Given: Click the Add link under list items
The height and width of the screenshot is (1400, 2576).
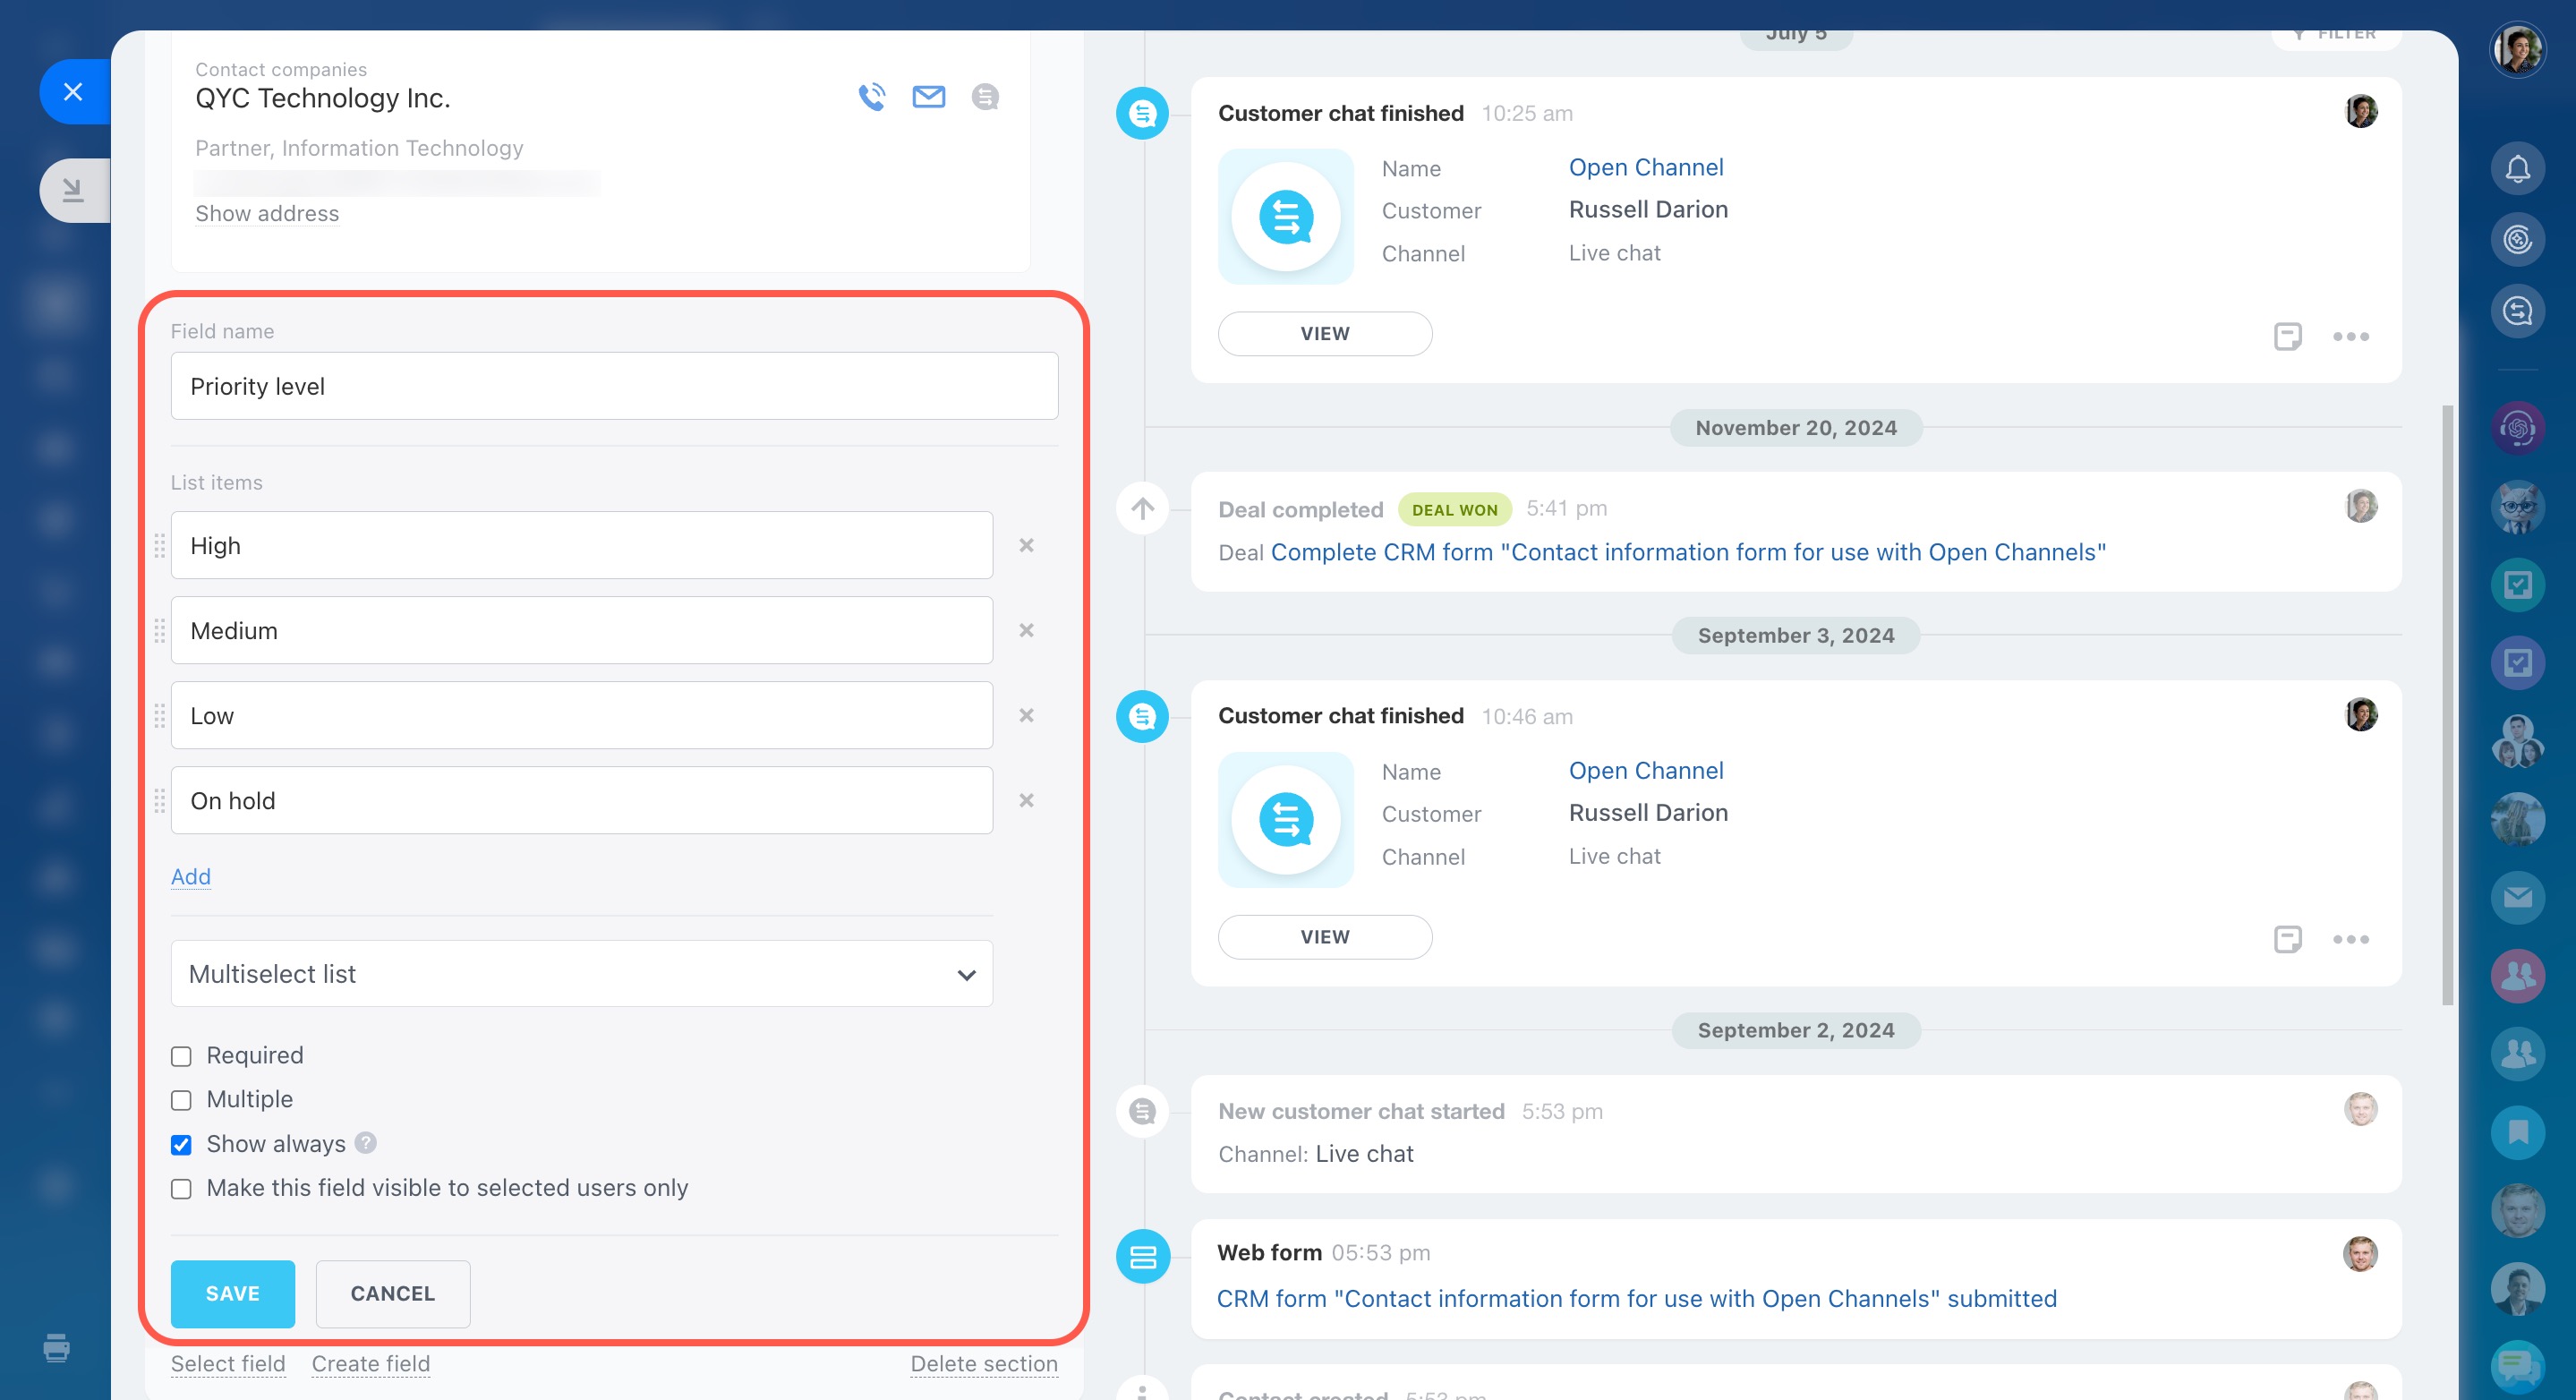Looking at the screenshot, I should click(190, 877).
